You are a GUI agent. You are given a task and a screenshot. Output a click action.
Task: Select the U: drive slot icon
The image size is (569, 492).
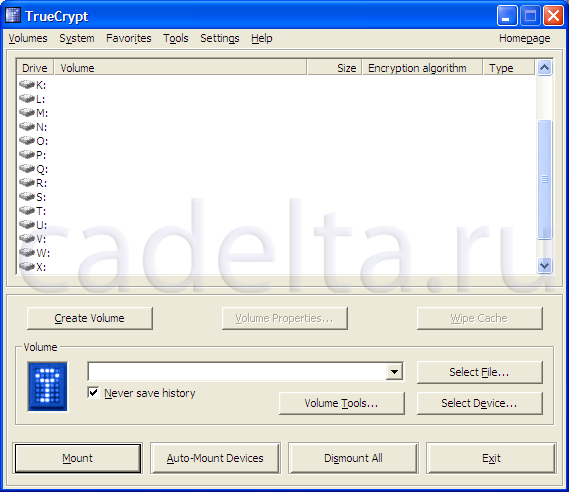point(27,225)
